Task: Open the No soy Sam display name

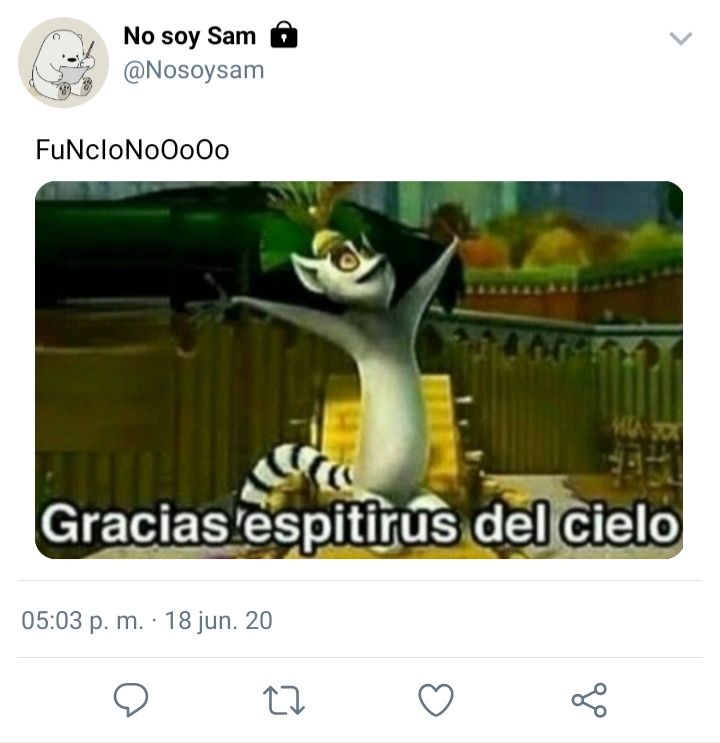Action: [190, 36]
